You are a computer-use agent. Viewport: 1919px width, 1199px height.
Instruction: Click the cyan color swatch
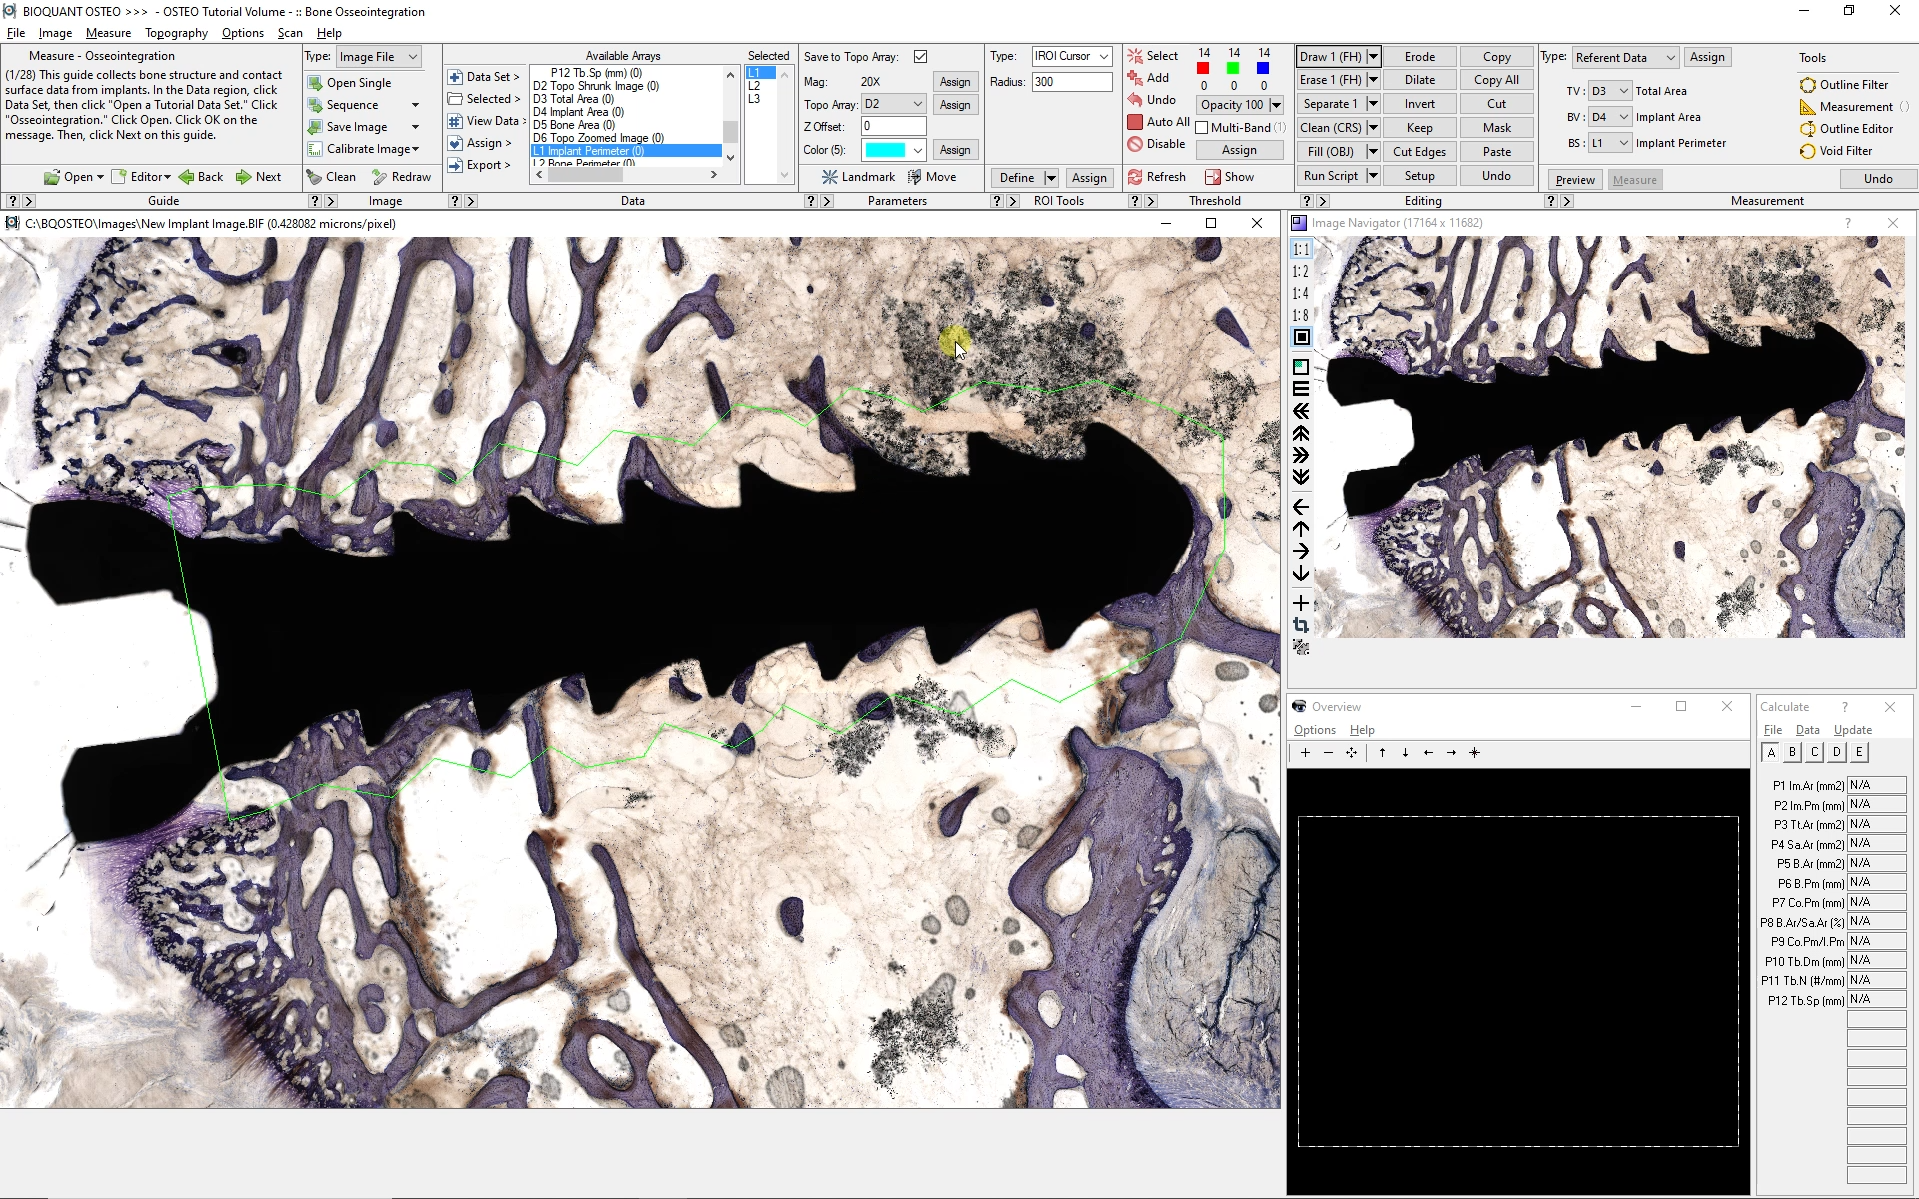[x=885, y=150]
